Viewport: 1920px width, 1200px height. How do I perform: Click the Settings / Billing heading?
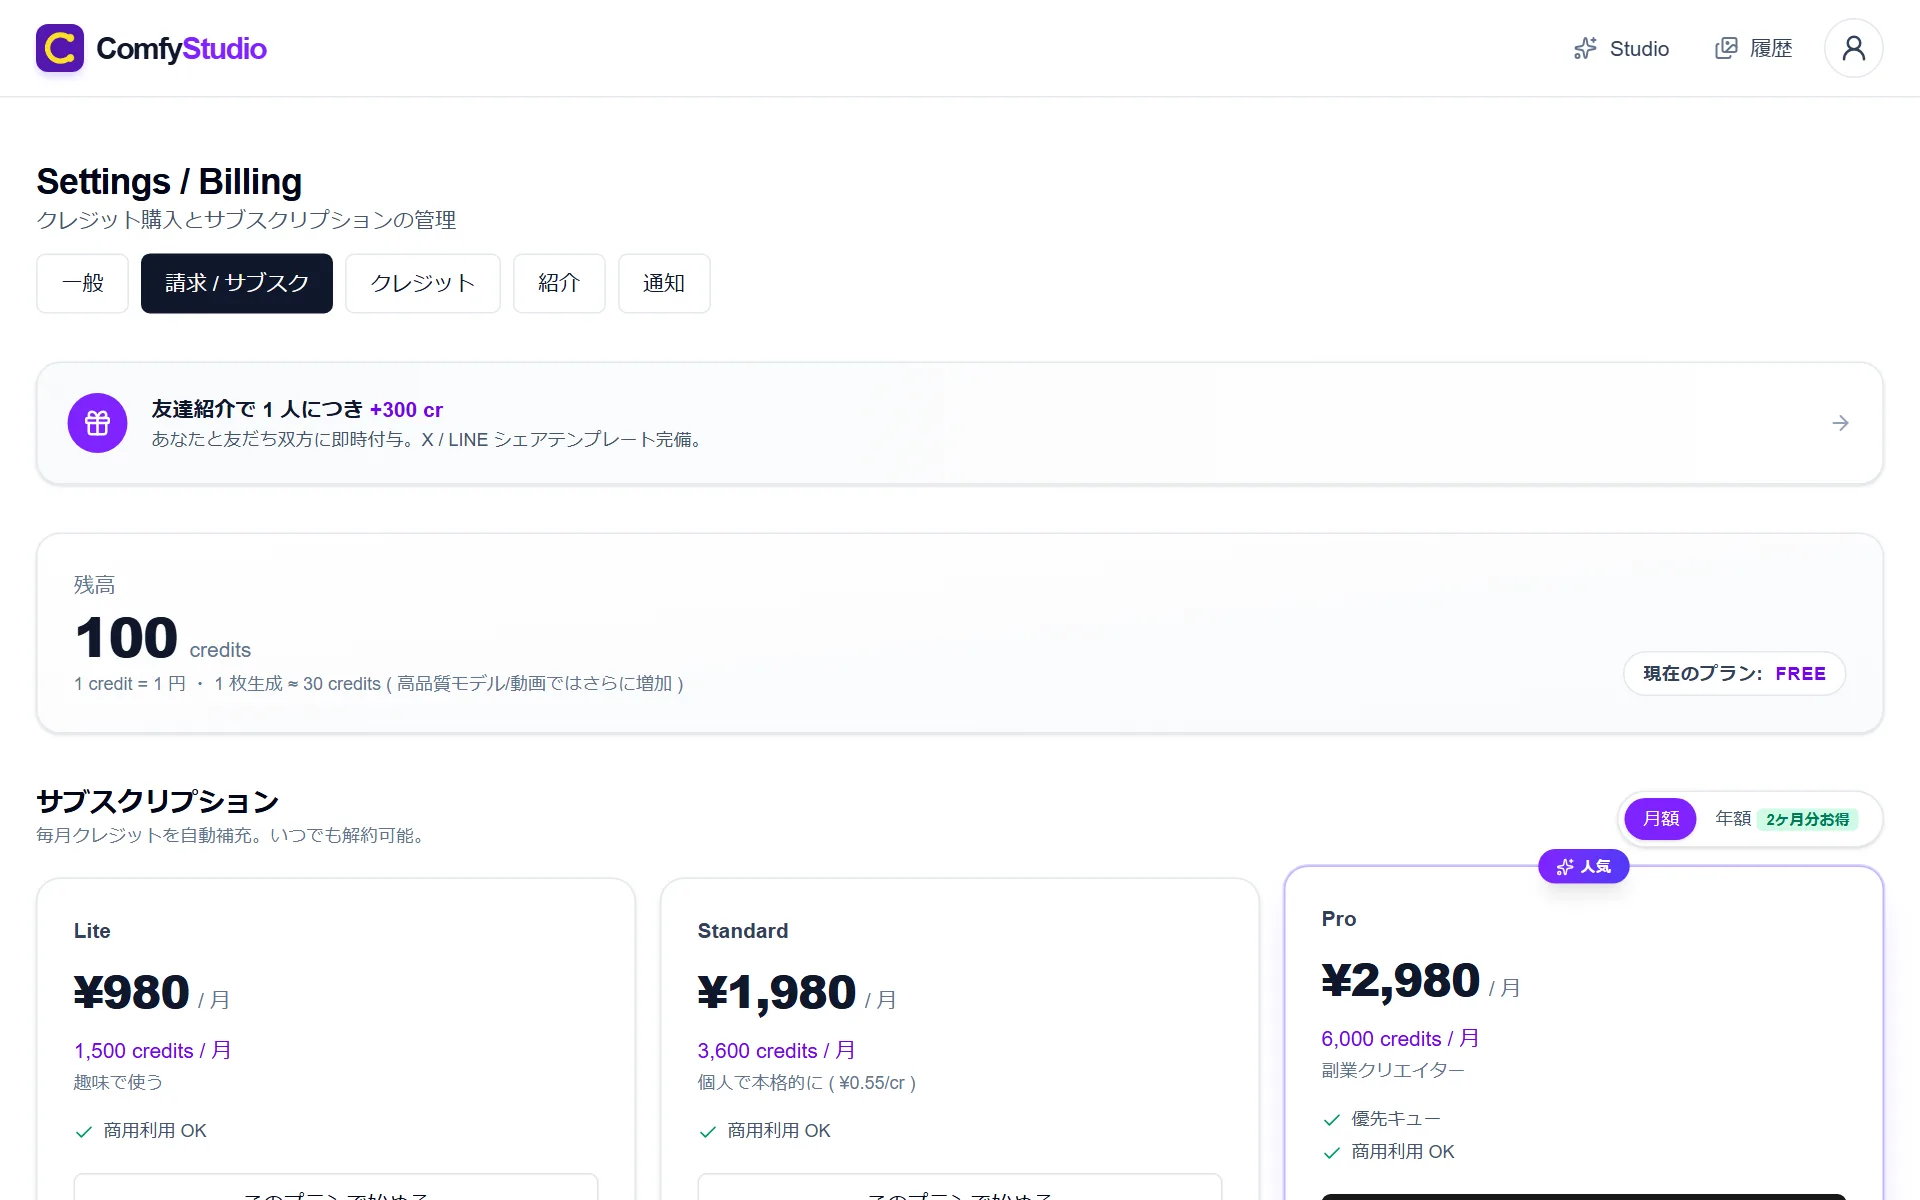[169, 182]
